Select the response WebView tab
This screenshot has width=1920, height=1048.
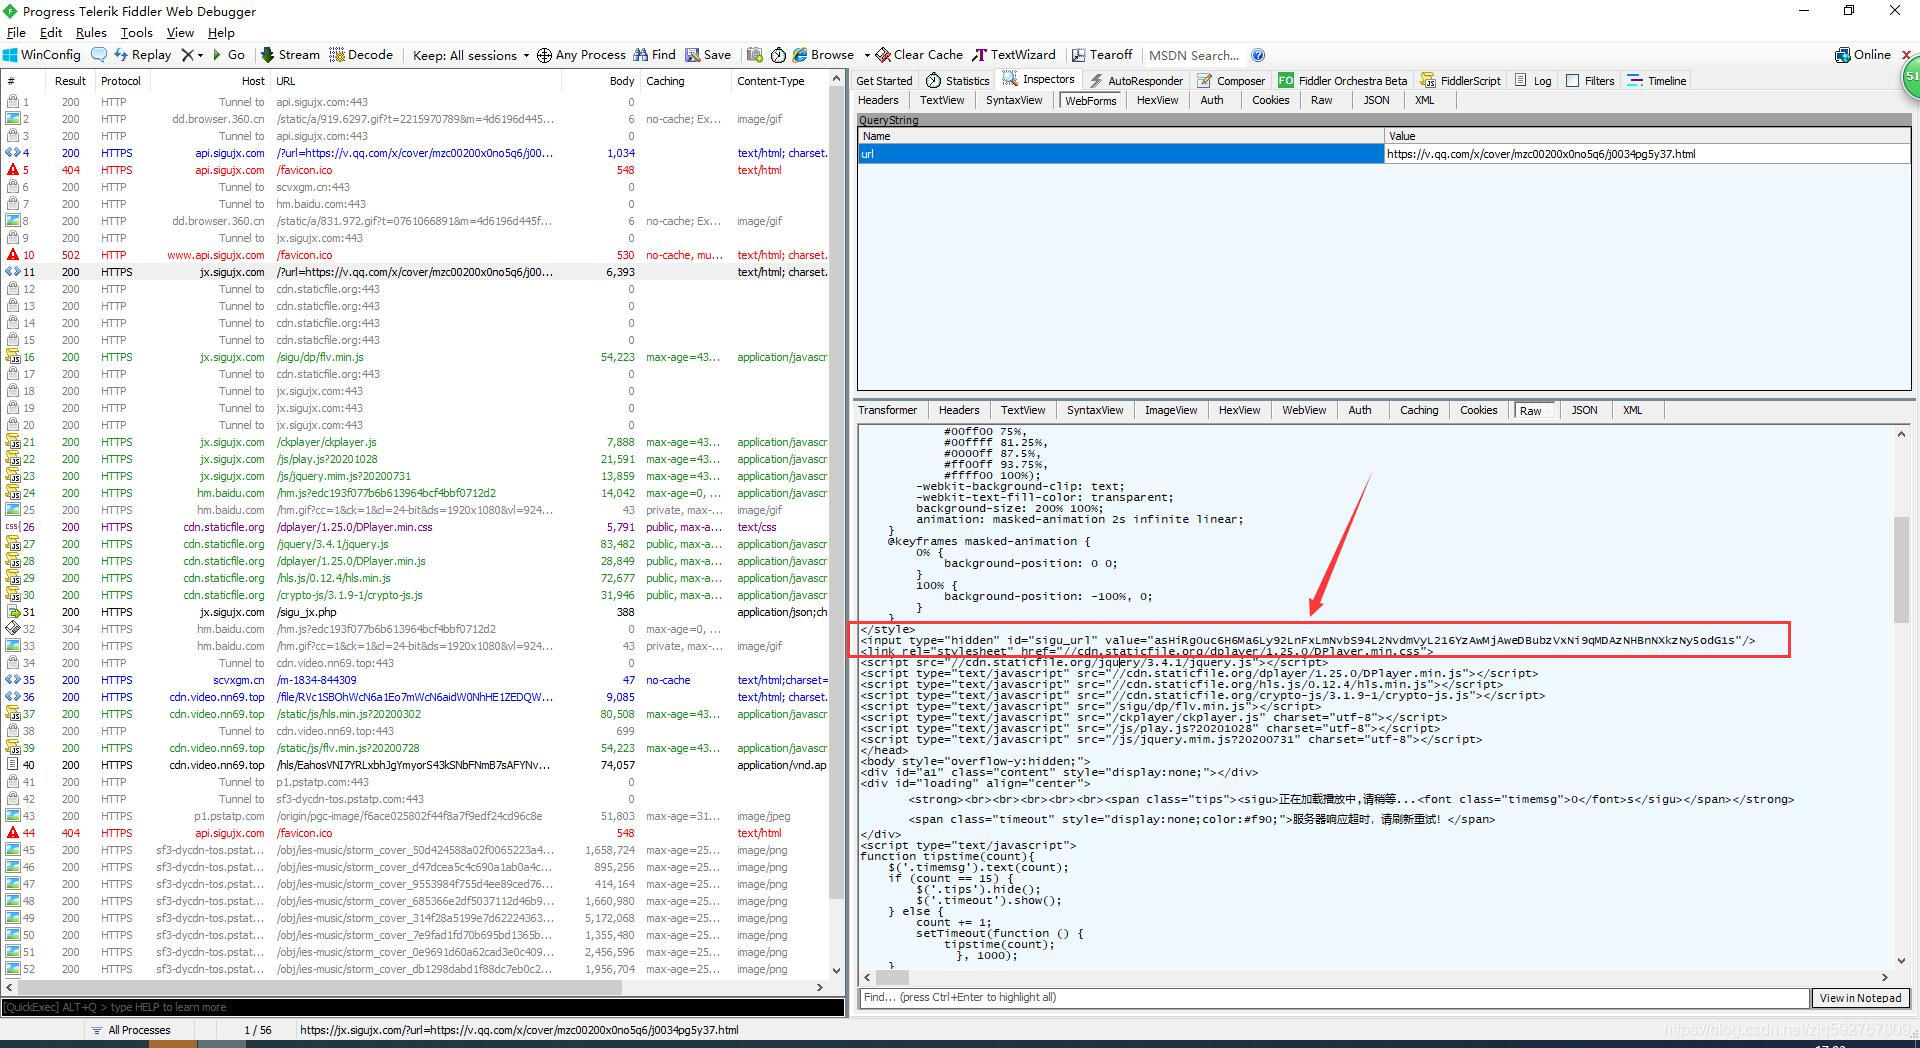click(x=1304, y=410)
